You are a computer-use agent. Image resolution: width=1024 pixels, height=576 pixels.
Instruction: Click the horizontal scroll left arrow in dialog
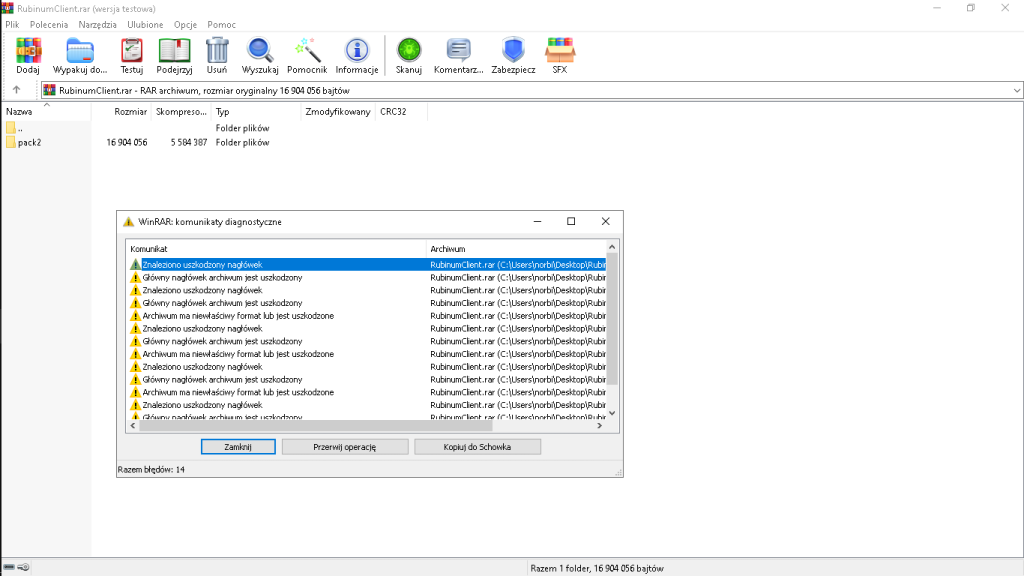(133, 426)
